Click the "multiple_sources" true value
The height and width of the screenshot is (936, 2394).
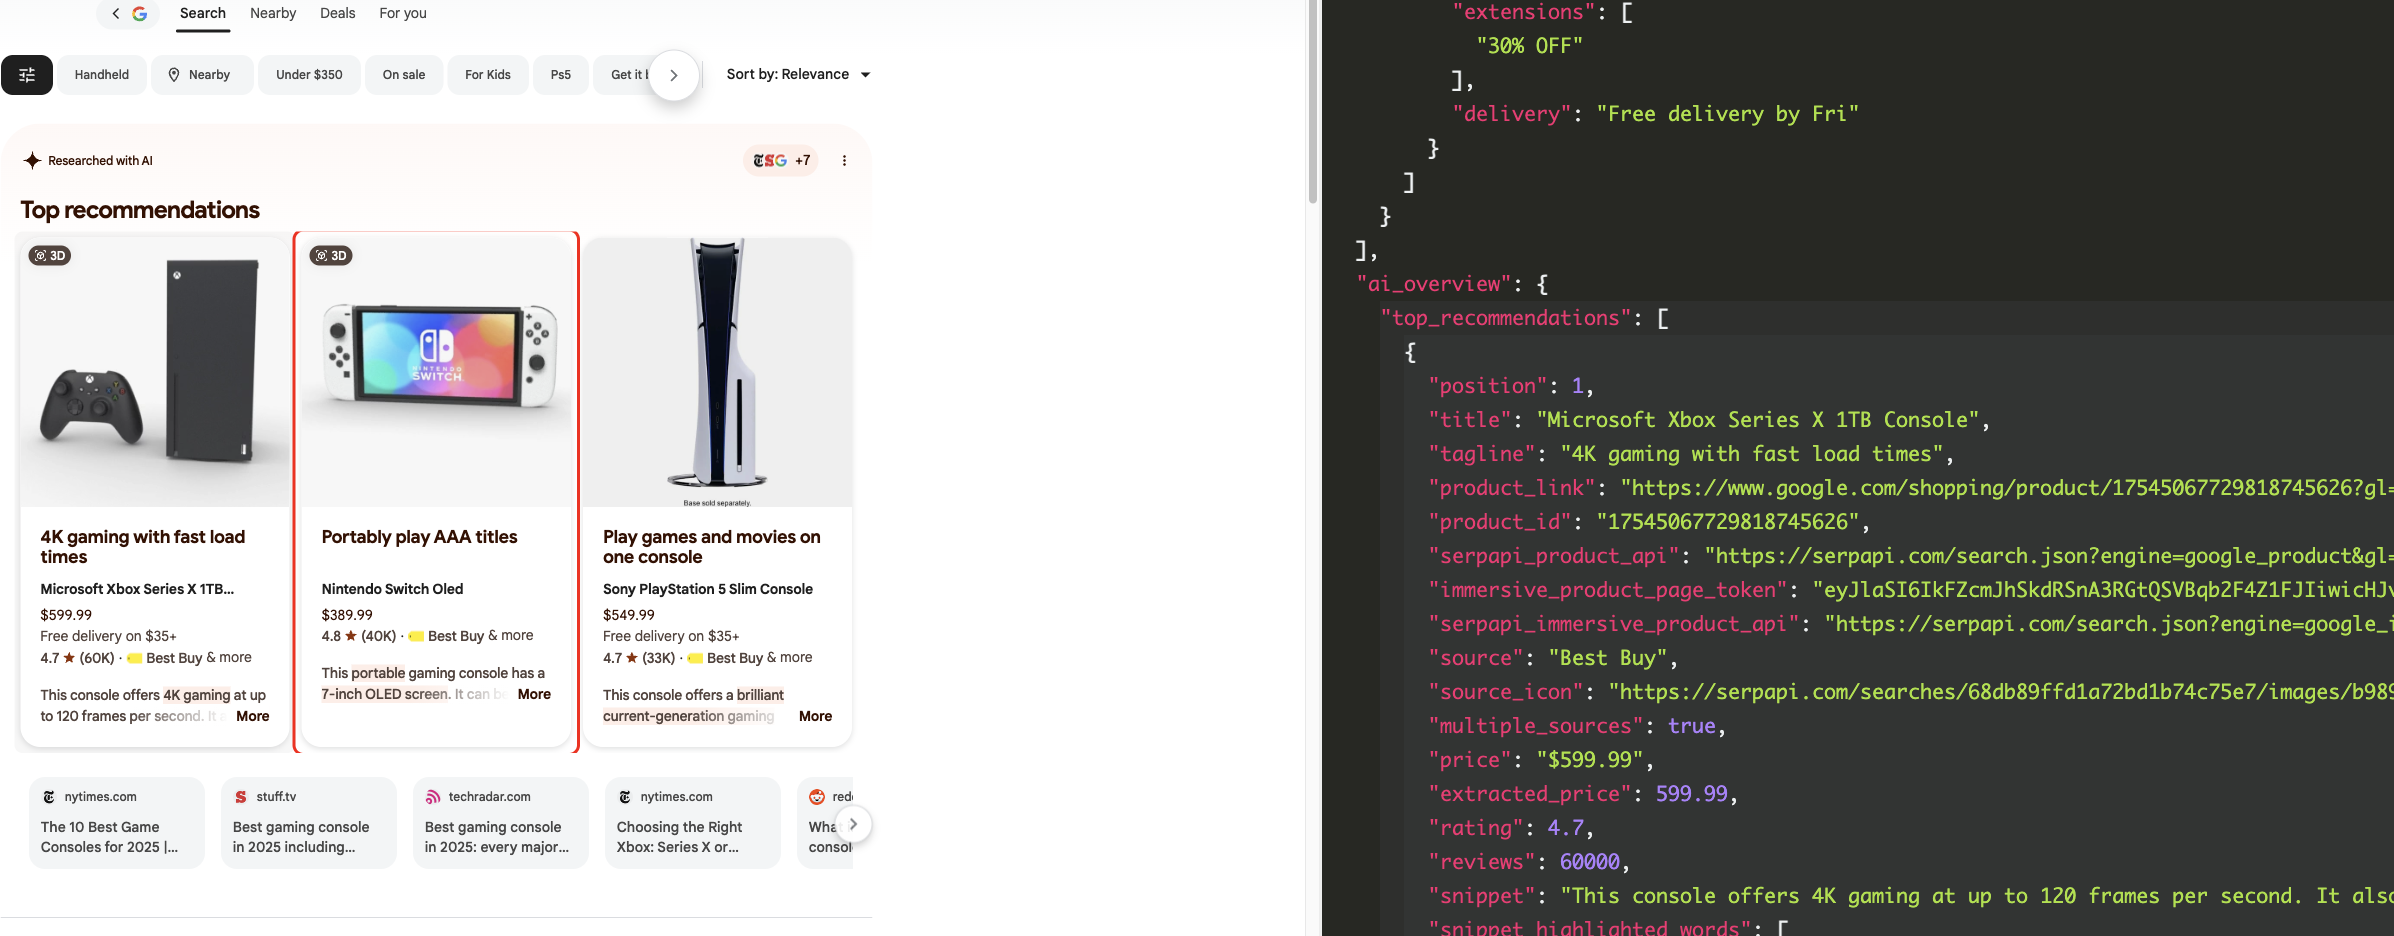pos(1692,726)
